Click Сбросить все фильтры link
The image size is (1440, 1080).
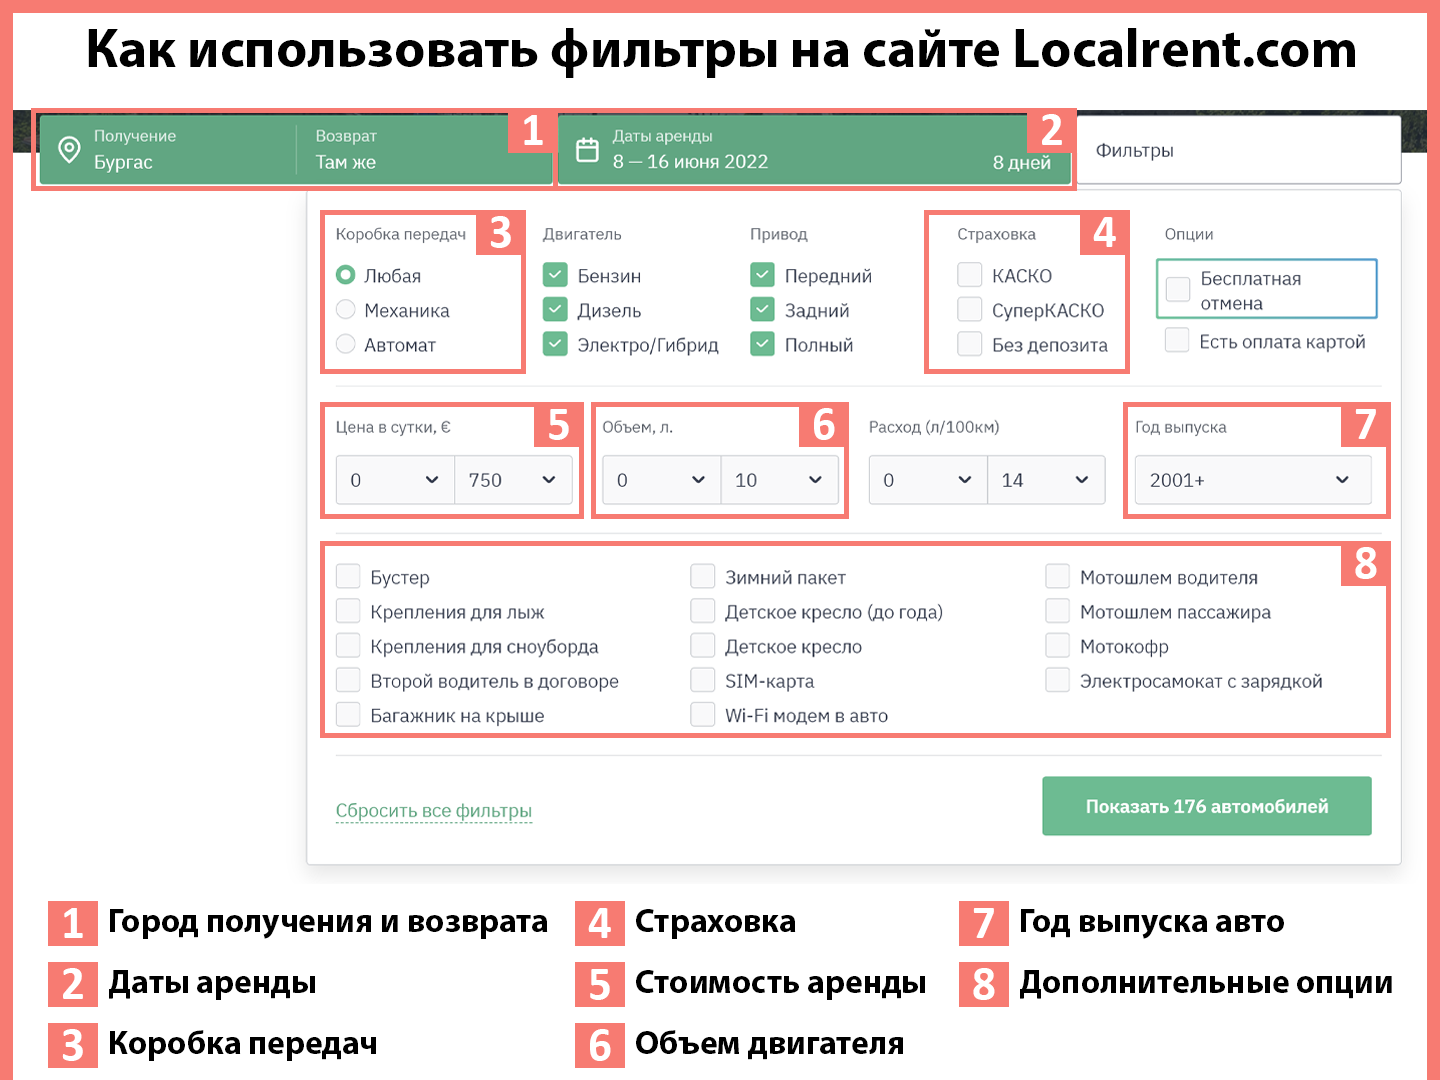434,811
